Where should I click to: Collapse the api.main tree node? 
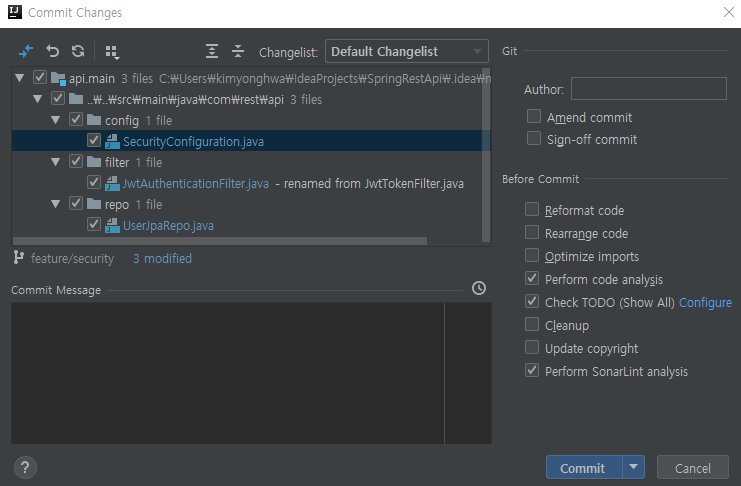coord(20,78)
